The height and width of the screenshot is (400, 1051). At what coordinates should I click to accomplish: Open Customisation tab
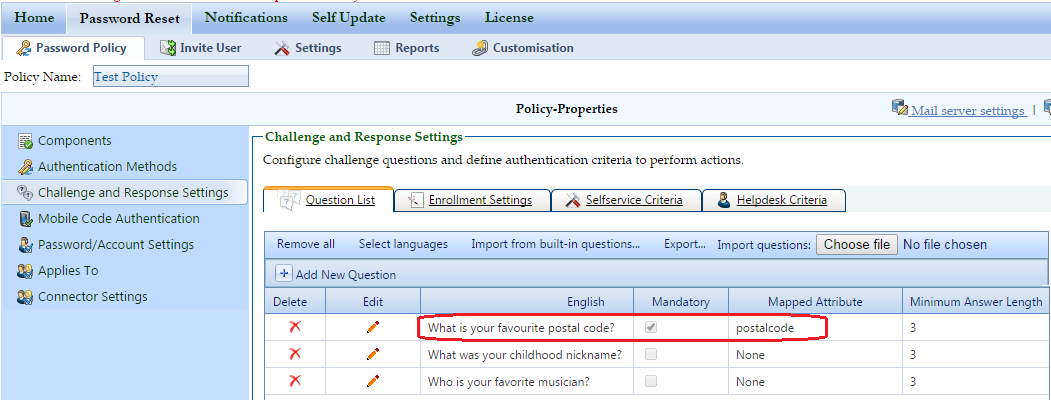(x=523, y=48)
